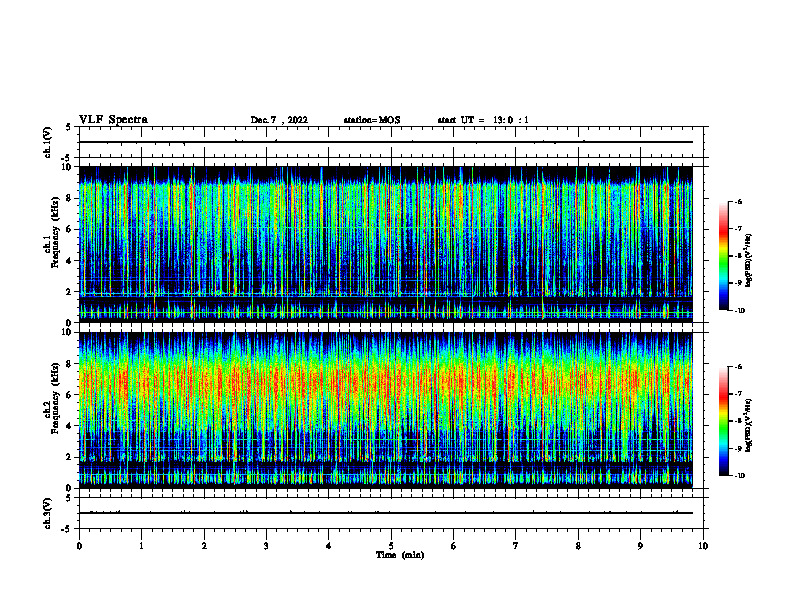Click ch.1 frequency axis tick "6"
792x612 pixels.
click(x=70, y=229)
